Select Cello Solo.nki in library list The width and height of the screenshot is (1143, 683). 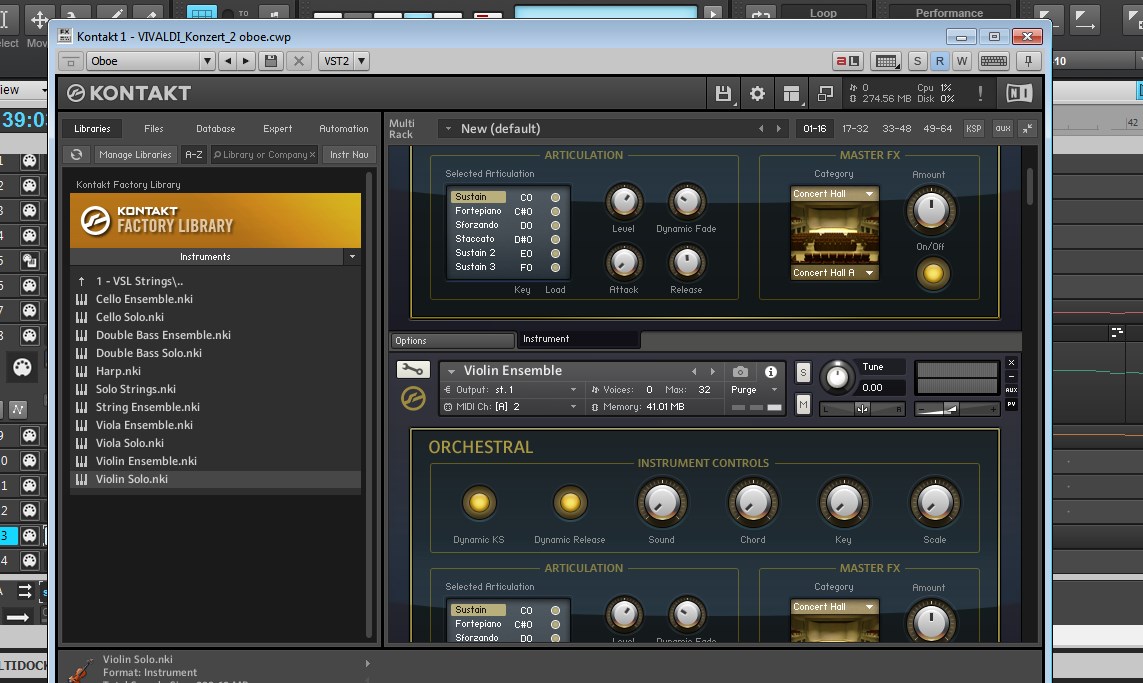[x=130, y=317]
